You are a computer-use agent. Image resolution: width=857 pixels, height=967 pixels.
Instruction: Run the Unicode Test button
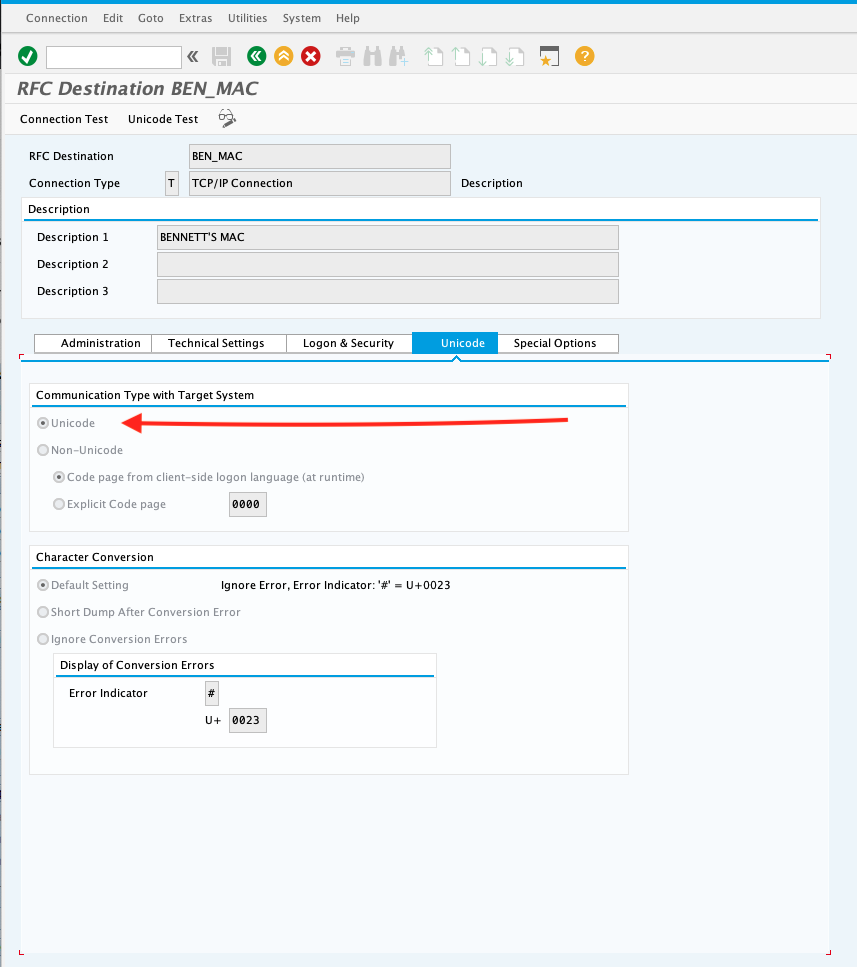tap(163, 119)
